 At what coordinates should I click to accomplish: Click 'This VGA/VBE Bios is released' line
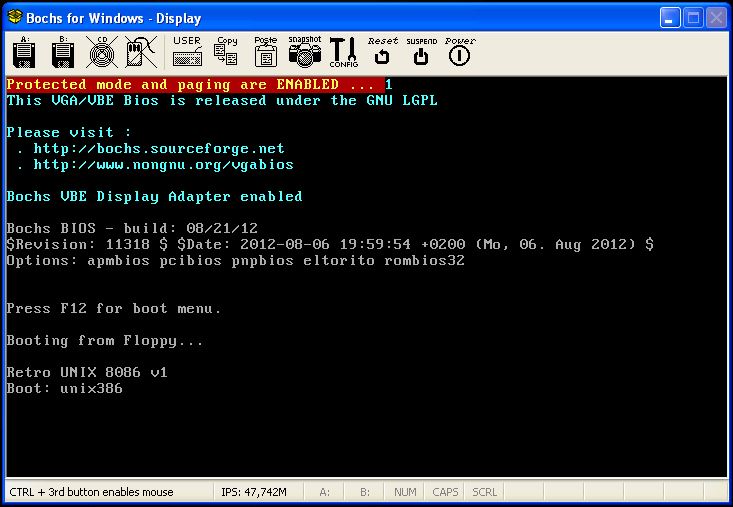point(222,100)
